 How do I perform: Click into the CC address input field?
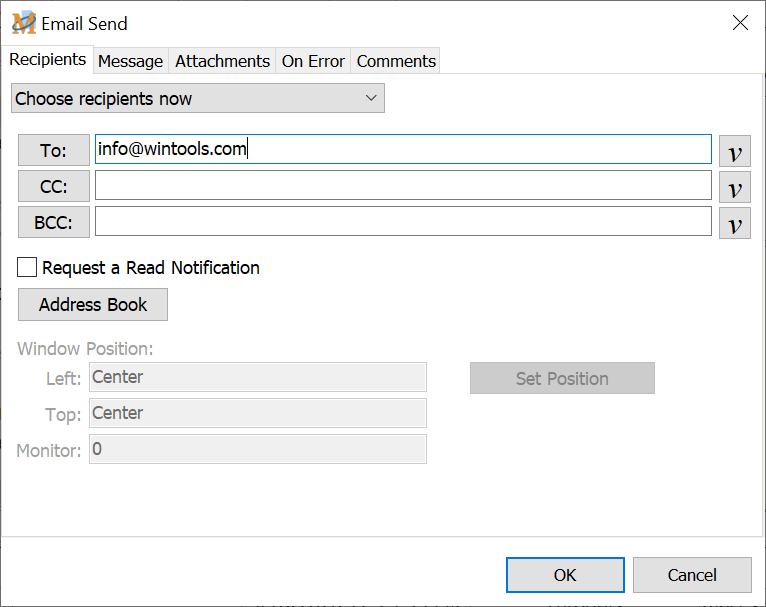click(403, 186)
